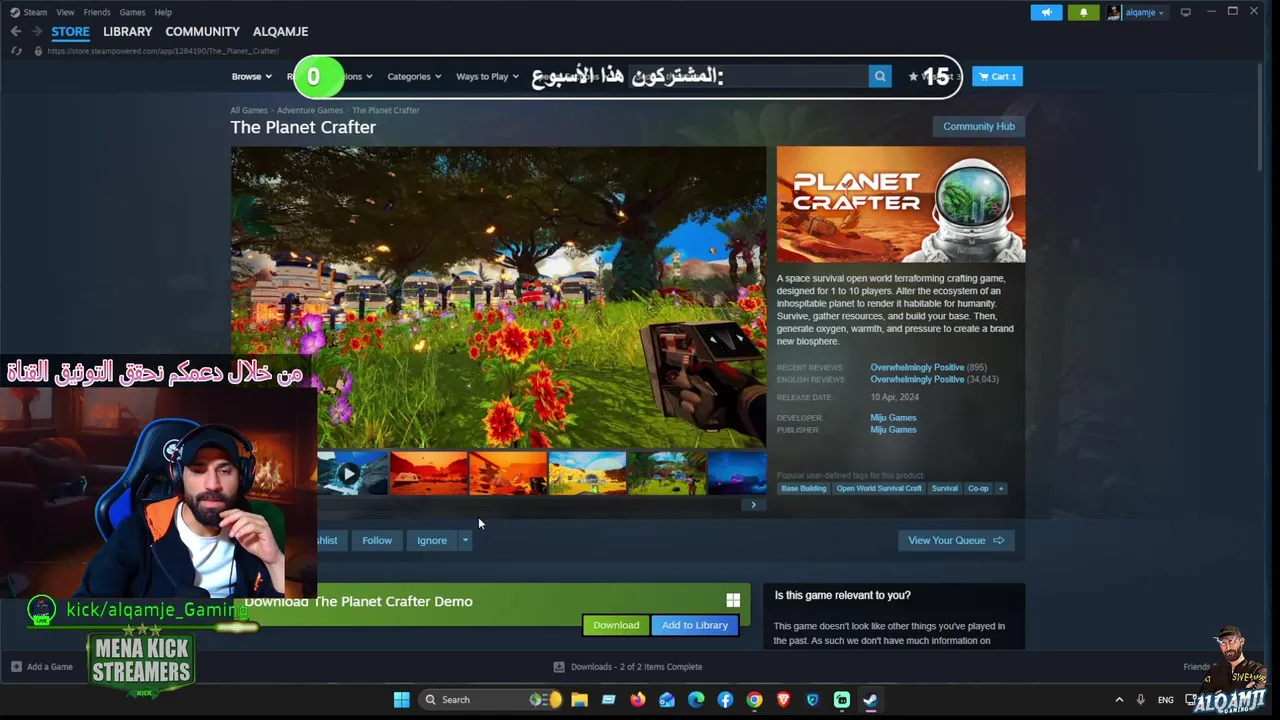Go back with the Steam back arrow

[x=15, y=32]
